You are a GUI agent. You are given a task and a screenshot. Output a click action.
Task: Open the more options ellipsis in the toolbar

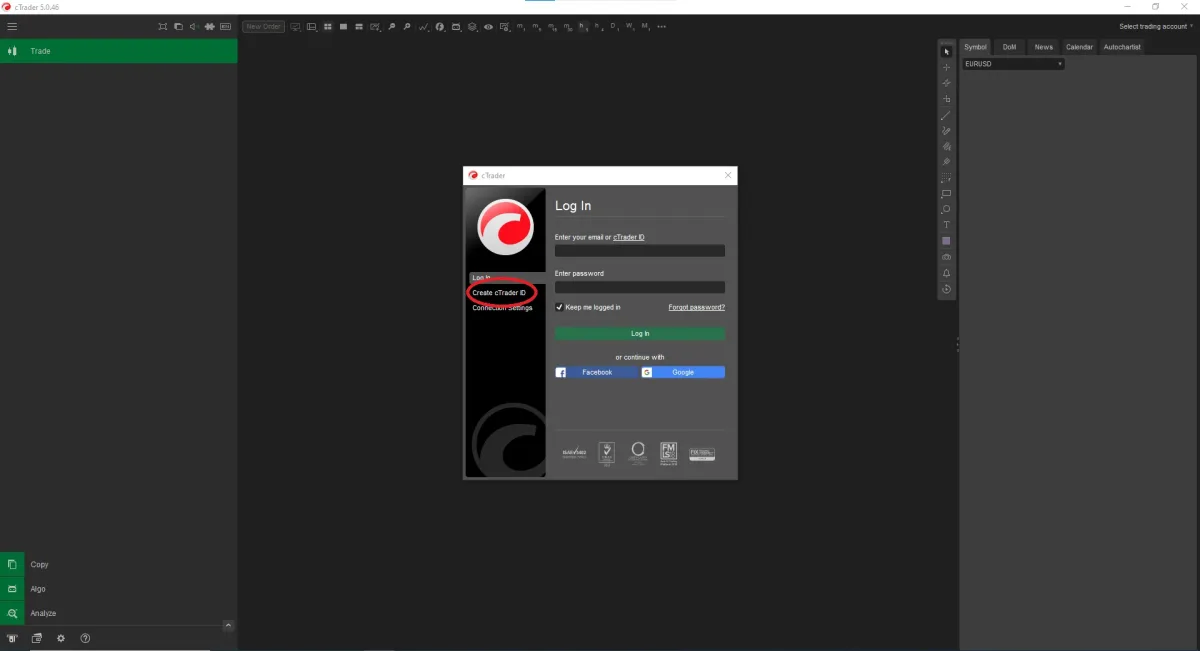pos(661,27)
